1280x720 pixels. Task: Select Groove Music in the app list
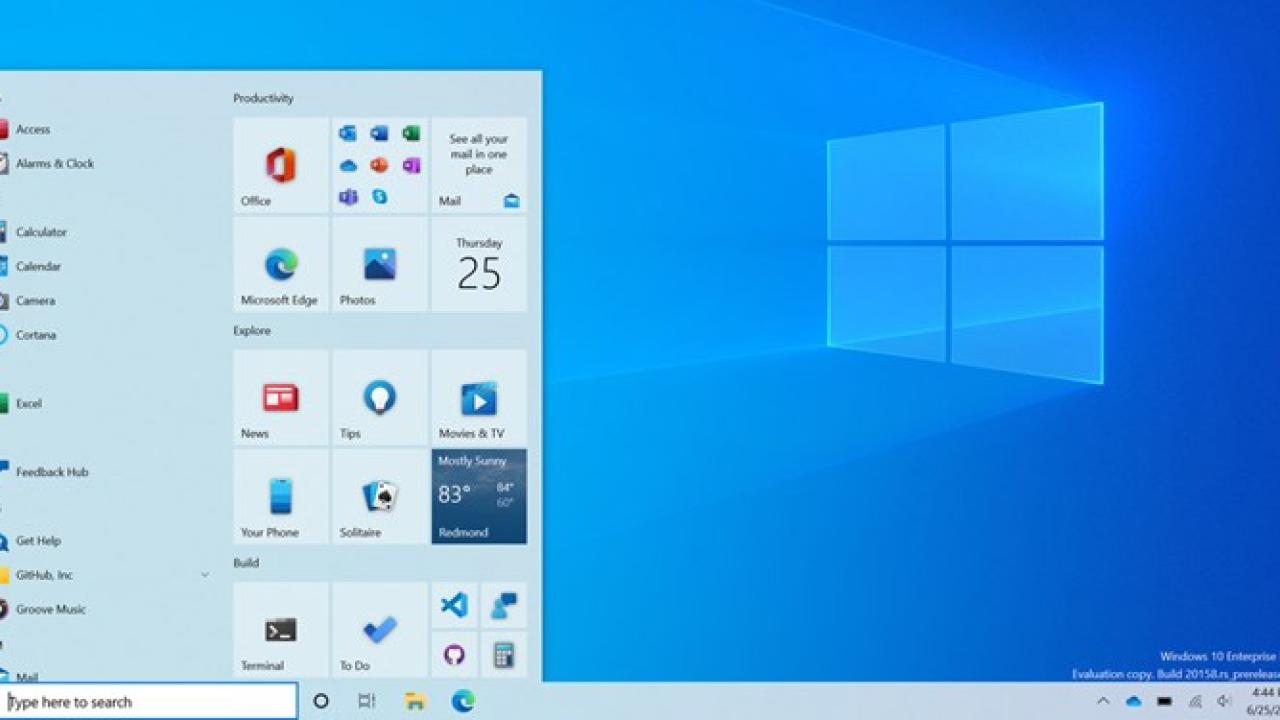(x=50, y=609)
